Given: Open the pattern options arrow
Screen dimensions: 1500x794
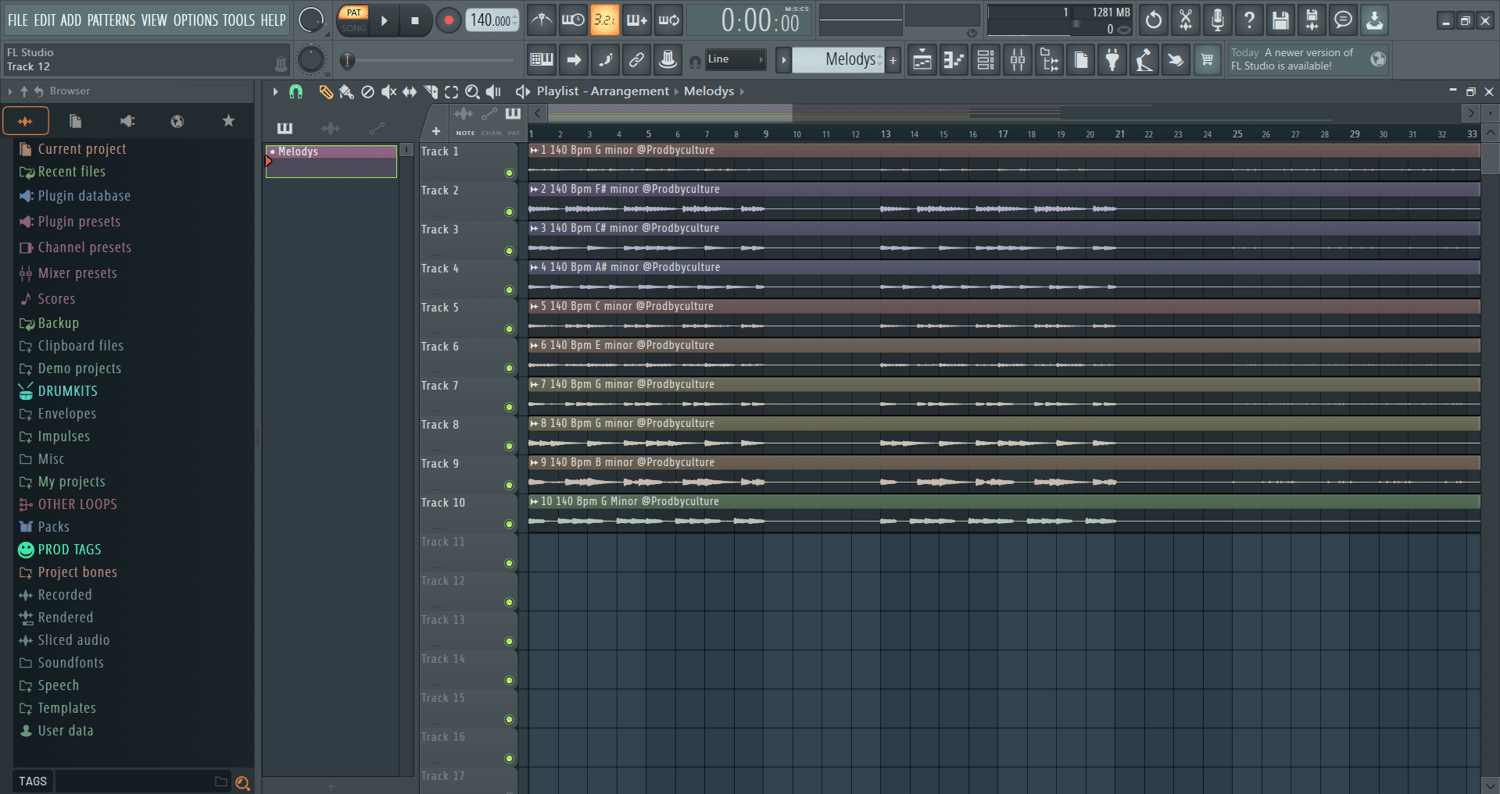Looking at the screenshot, I should (784, 60).
